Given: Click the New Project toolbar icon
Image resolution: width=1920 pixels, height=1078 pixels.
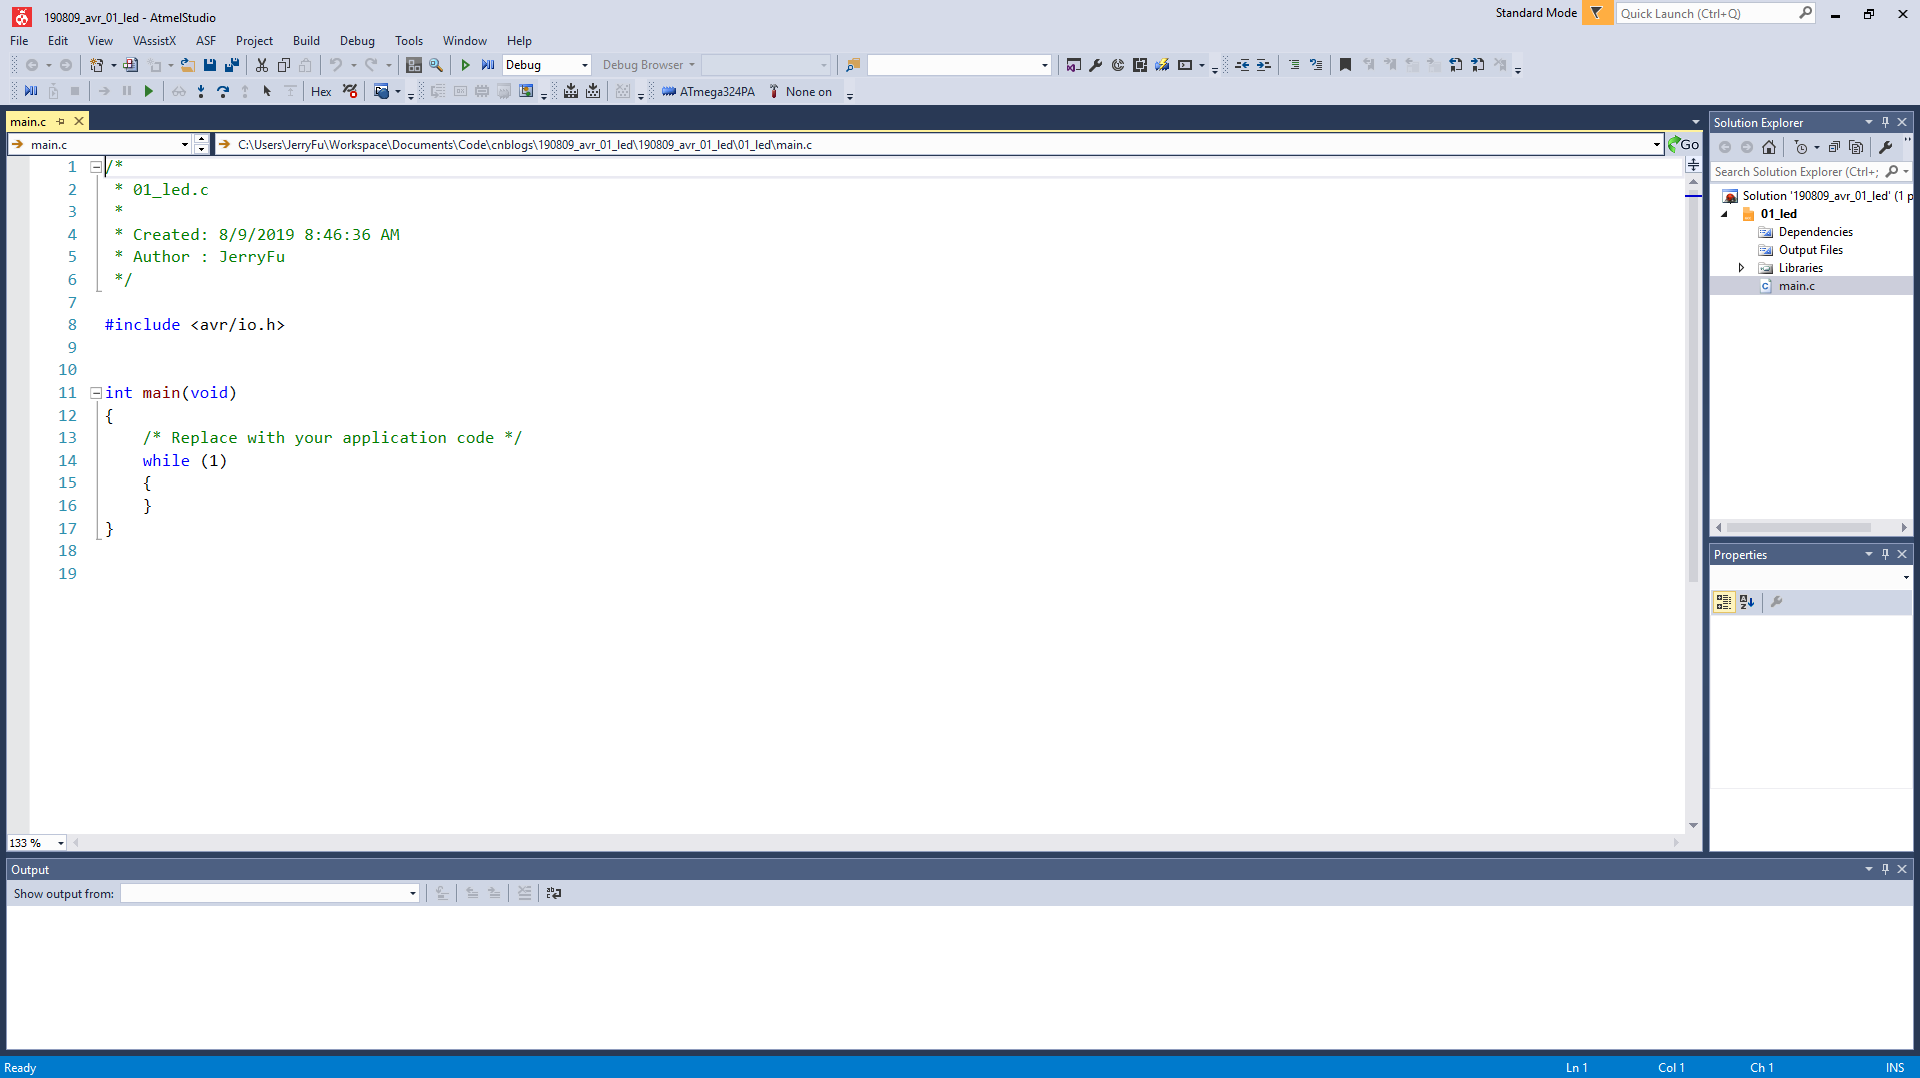Looking at the screenshot, I should click(x=97, y=65).
